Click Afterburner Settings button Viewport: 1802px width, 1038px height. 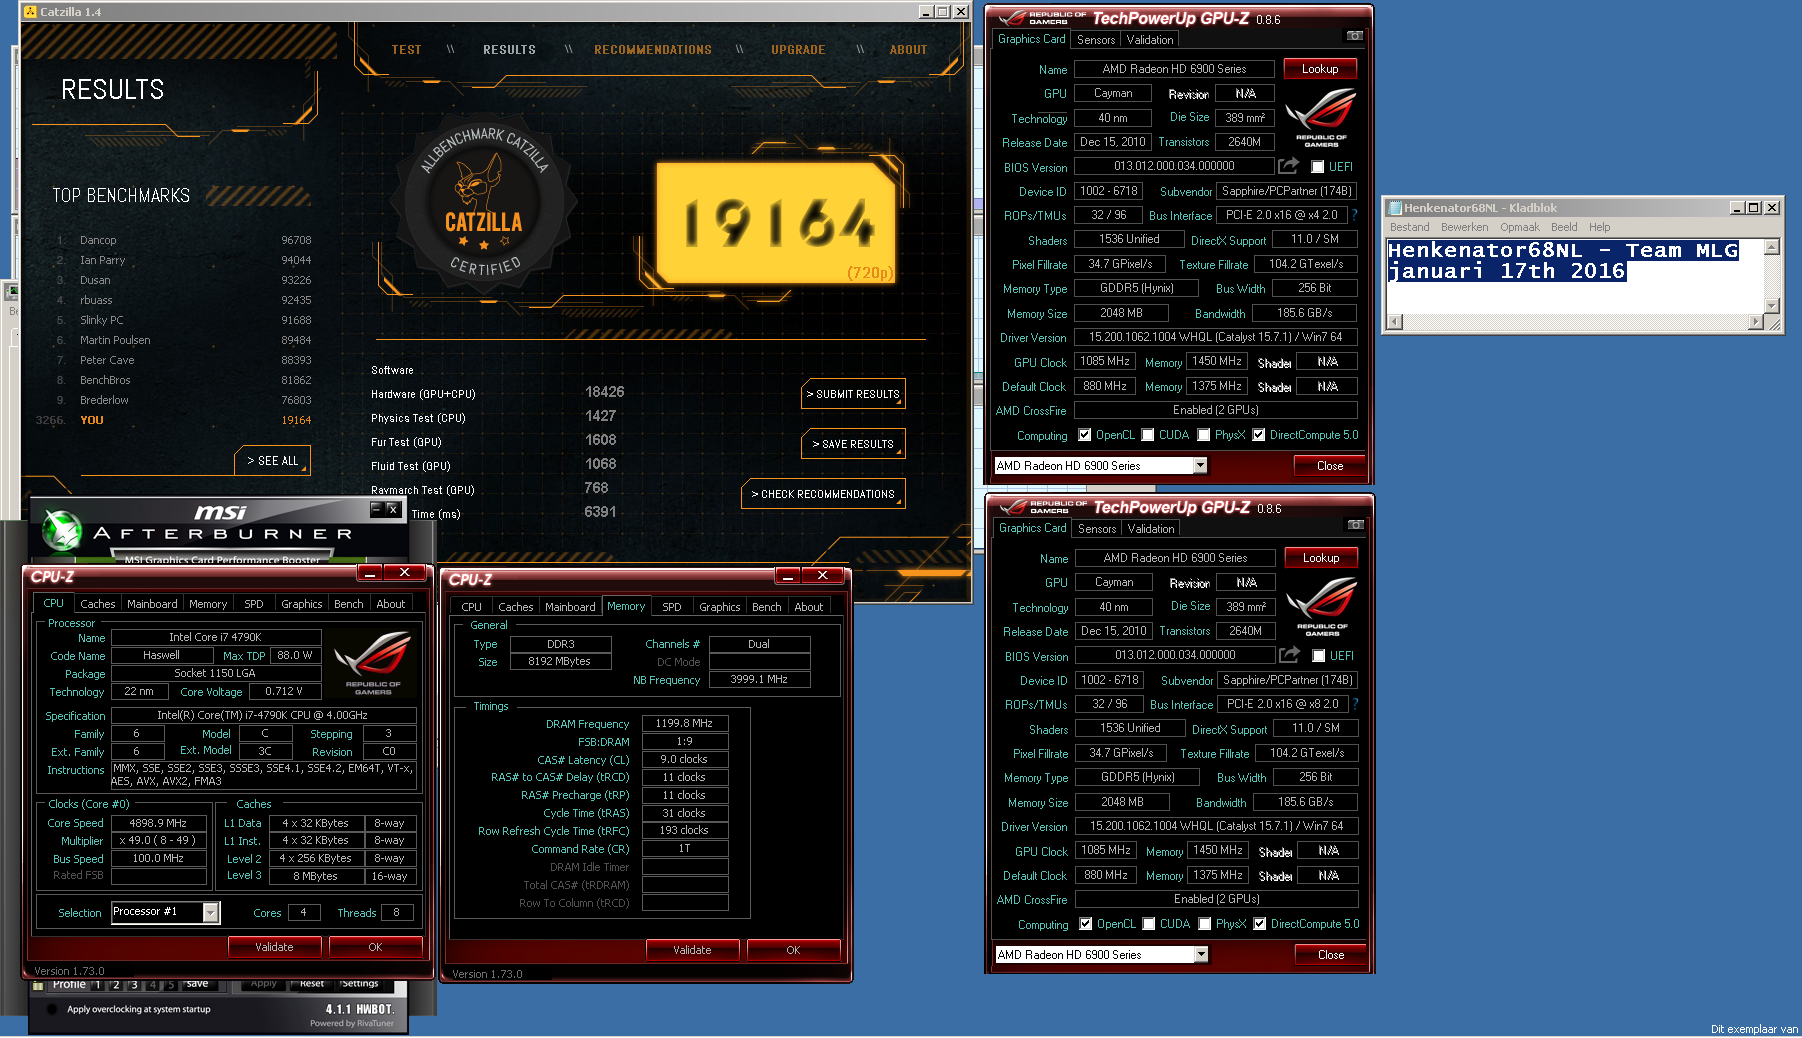(358, 984)
